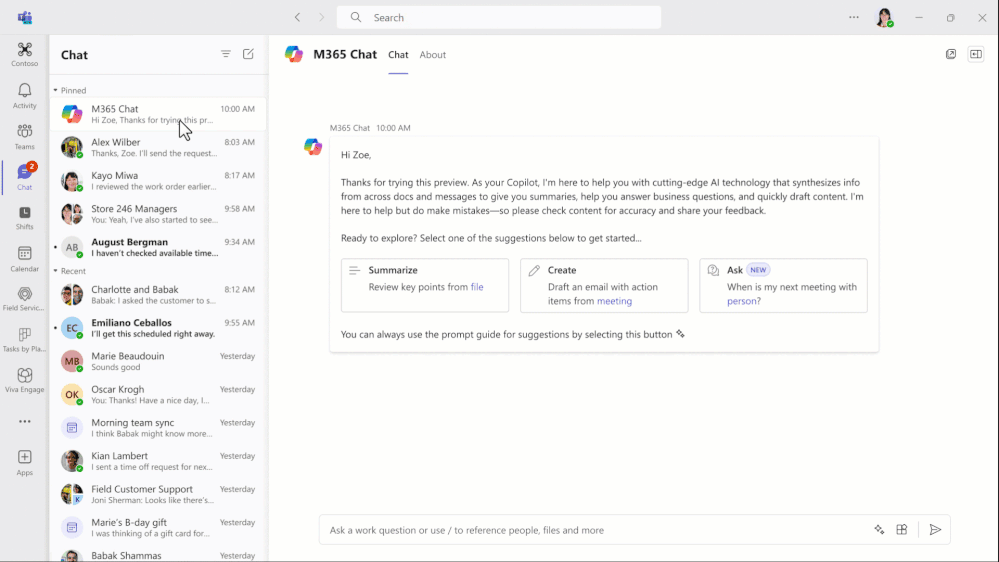Viewport: 999px width, 562px height.
Task: Open the Oscar Krogh chat
Action: [x=158, y=394]
